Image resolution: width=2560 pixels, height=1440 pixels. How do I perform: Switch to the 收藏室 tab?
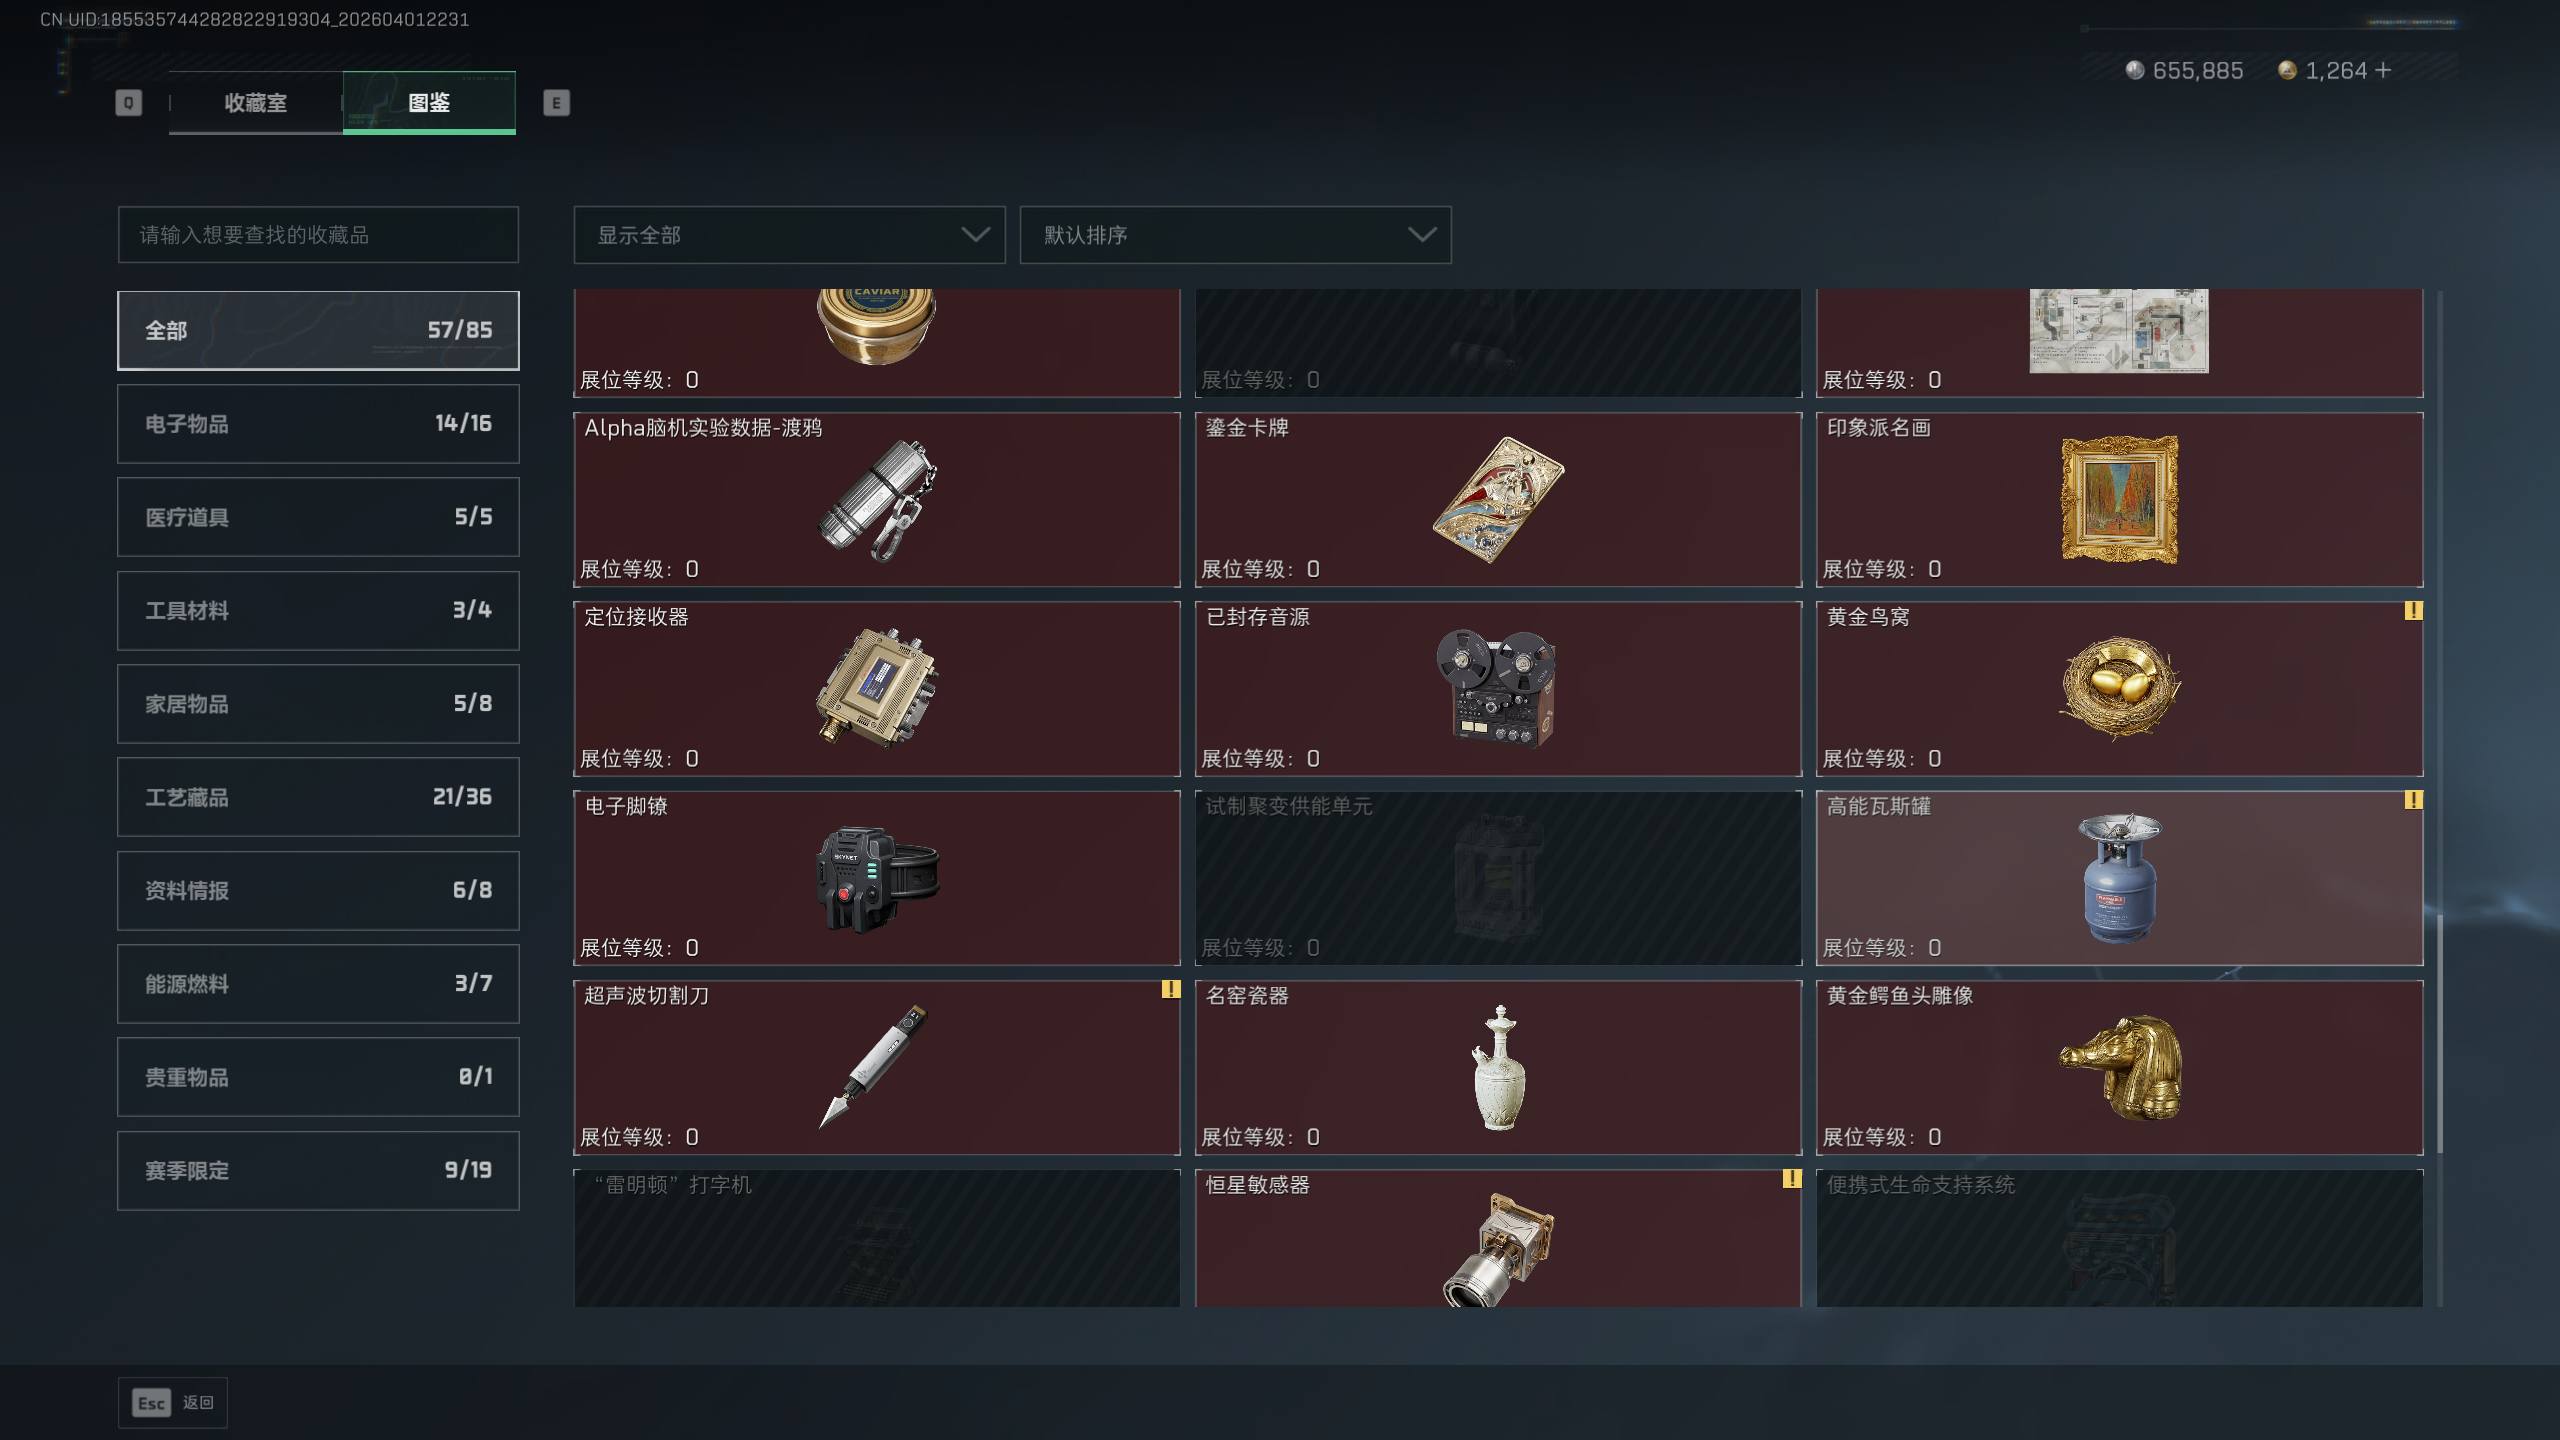[255, 102]
